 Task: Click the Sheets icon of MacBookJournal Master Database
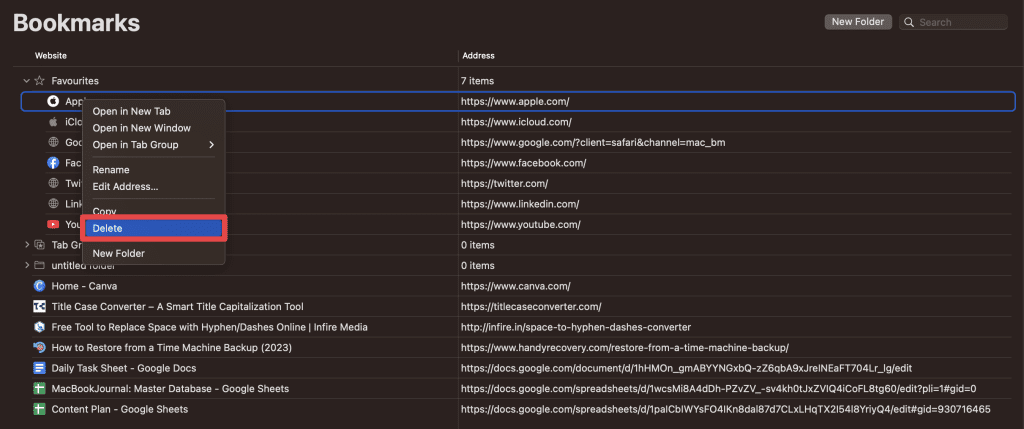pos(39,389)
